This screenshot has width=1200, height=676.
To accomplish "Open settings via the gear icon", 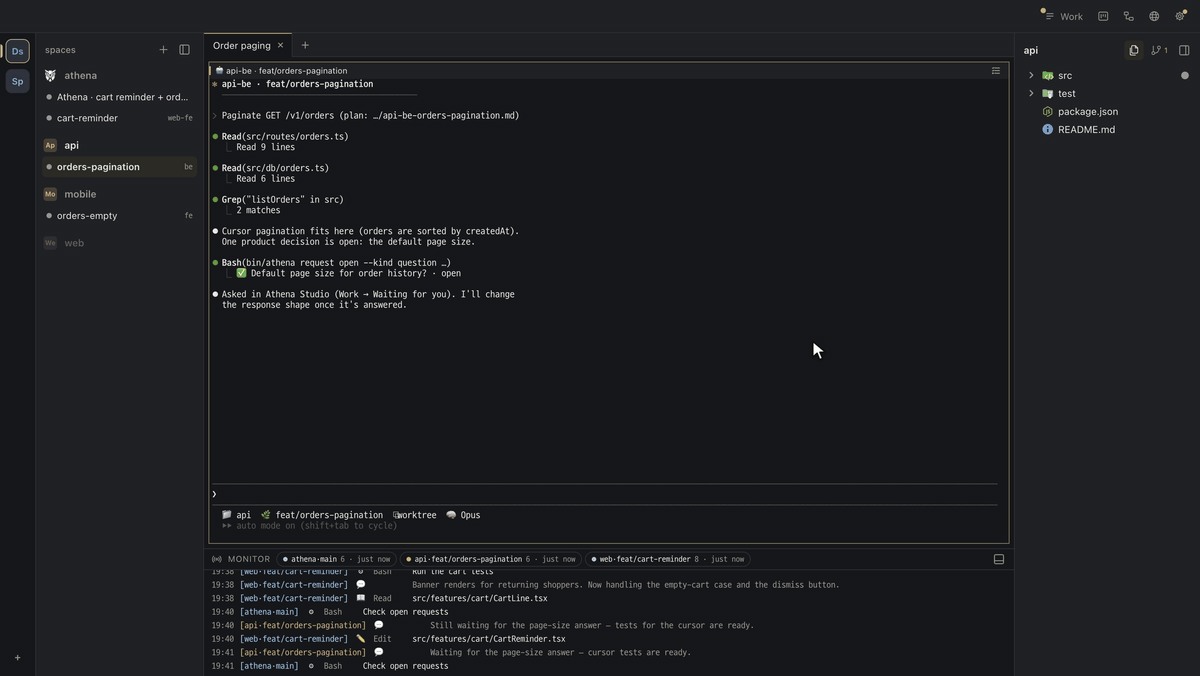I will (x=1180, y=16).
